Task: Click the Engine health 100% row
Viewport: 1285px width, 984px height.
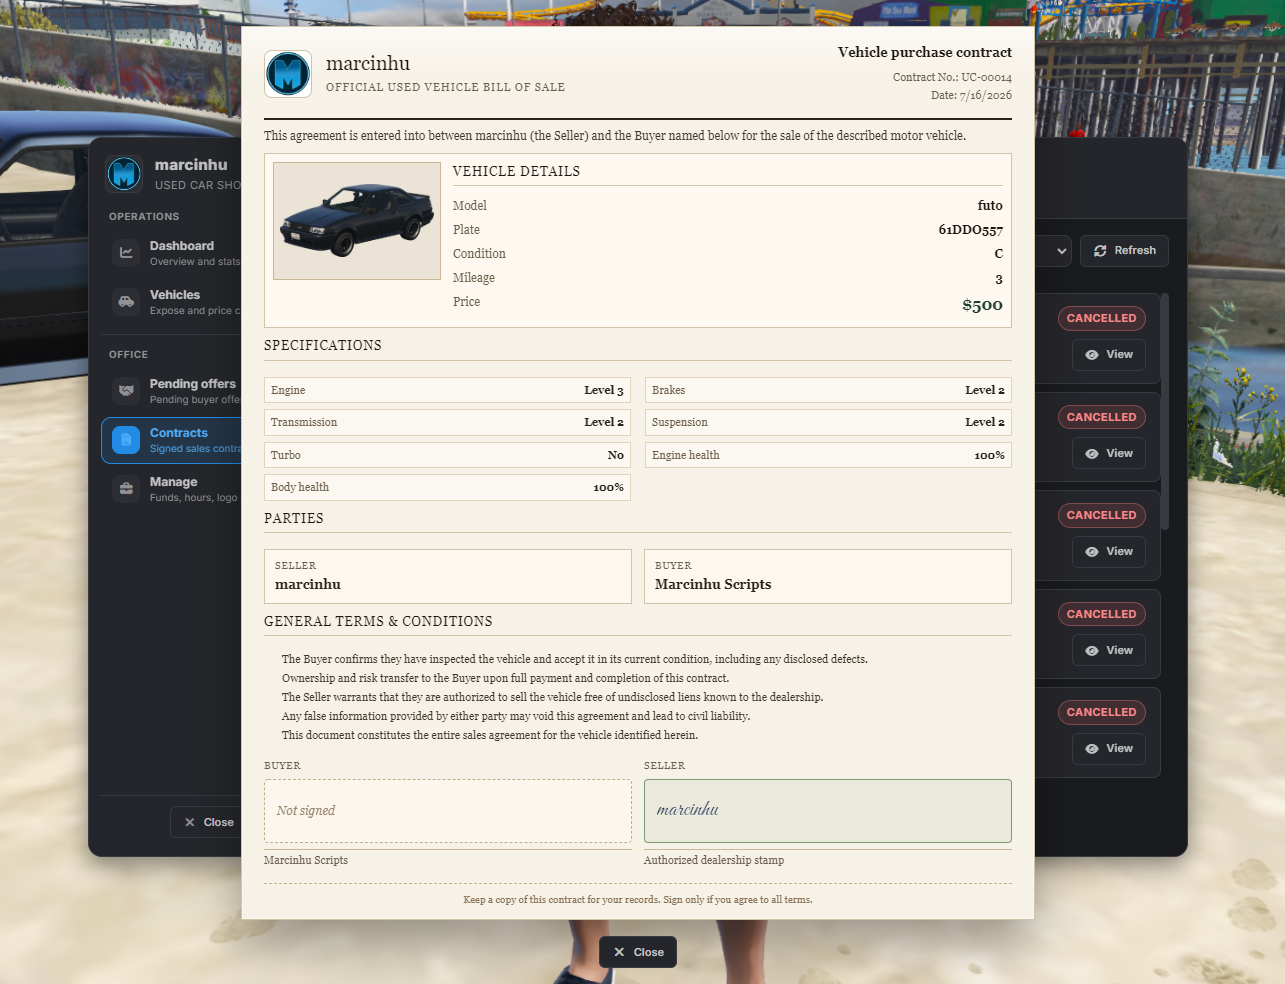Action: [x=828, y=455]
